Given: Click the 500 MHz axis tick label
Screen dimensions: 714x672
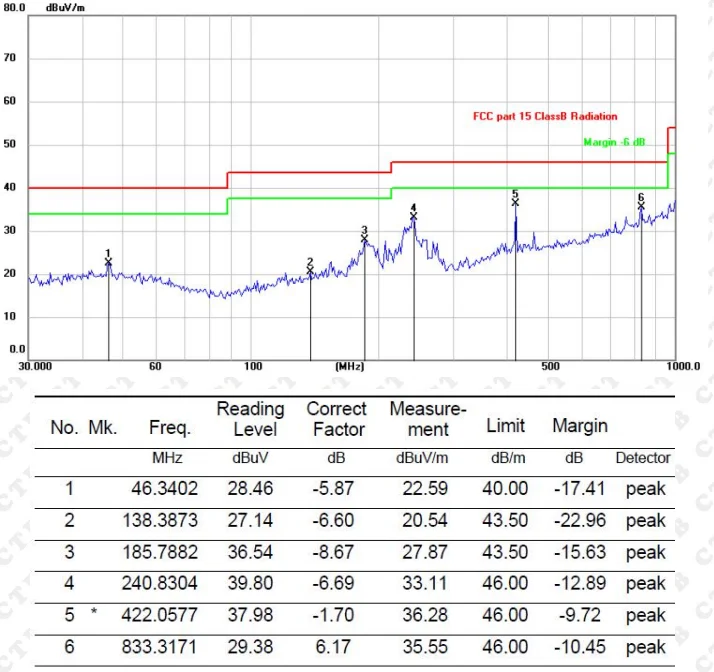Looking at the screenshot, I should coord(550,367).
